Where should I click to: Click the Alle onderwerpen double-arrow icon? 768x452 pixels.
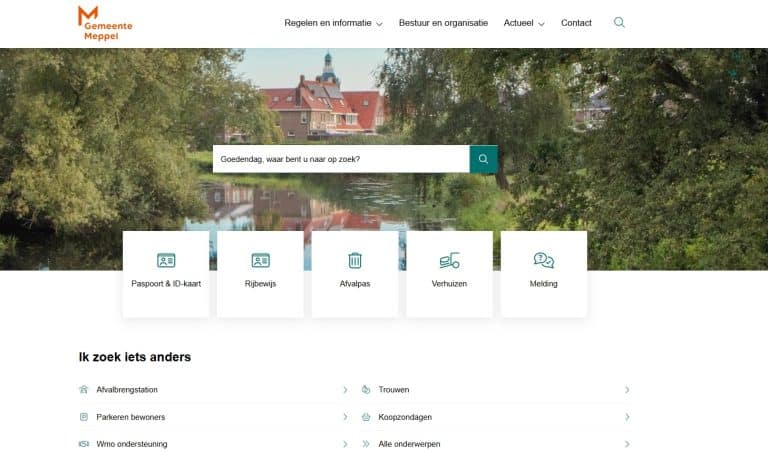click(x=366, y=444)
